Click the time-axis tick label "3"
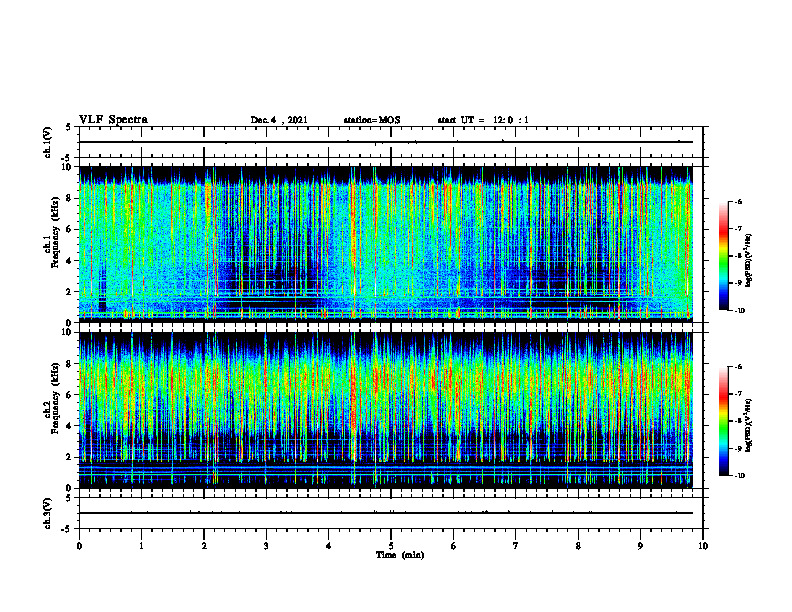Viewport: 792px width, 612px height. tap(266, 546)
